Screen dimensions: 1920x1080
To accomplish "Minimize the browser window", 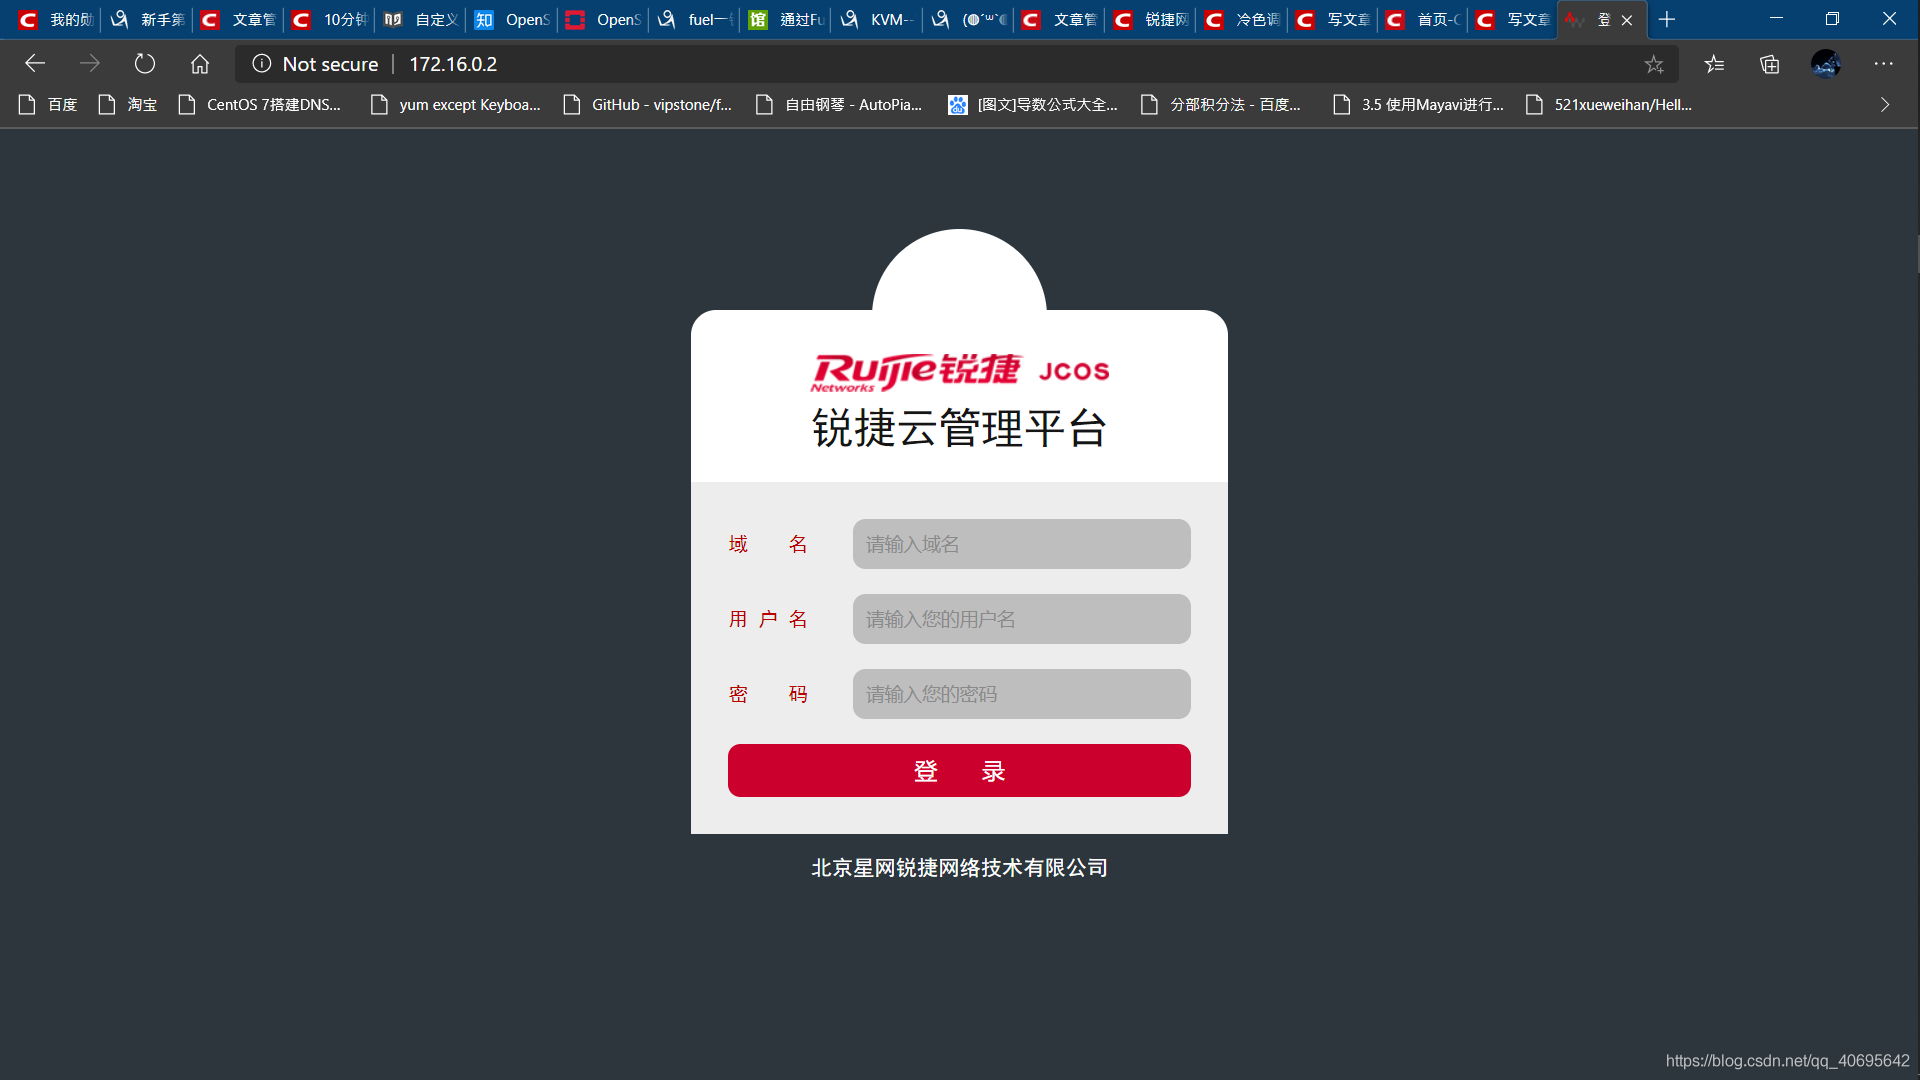I will point(1776,19).
